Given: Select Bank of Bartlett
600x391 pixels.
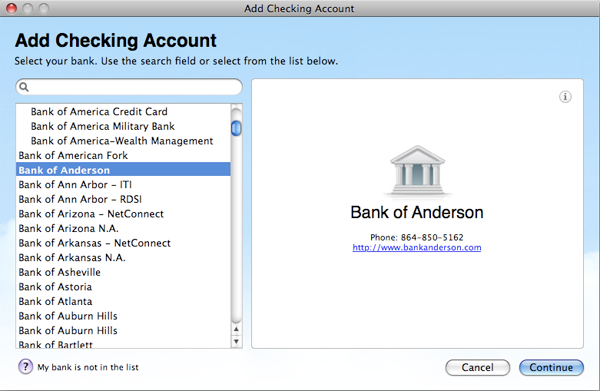Looking at the screenshot, I should 123,344.
